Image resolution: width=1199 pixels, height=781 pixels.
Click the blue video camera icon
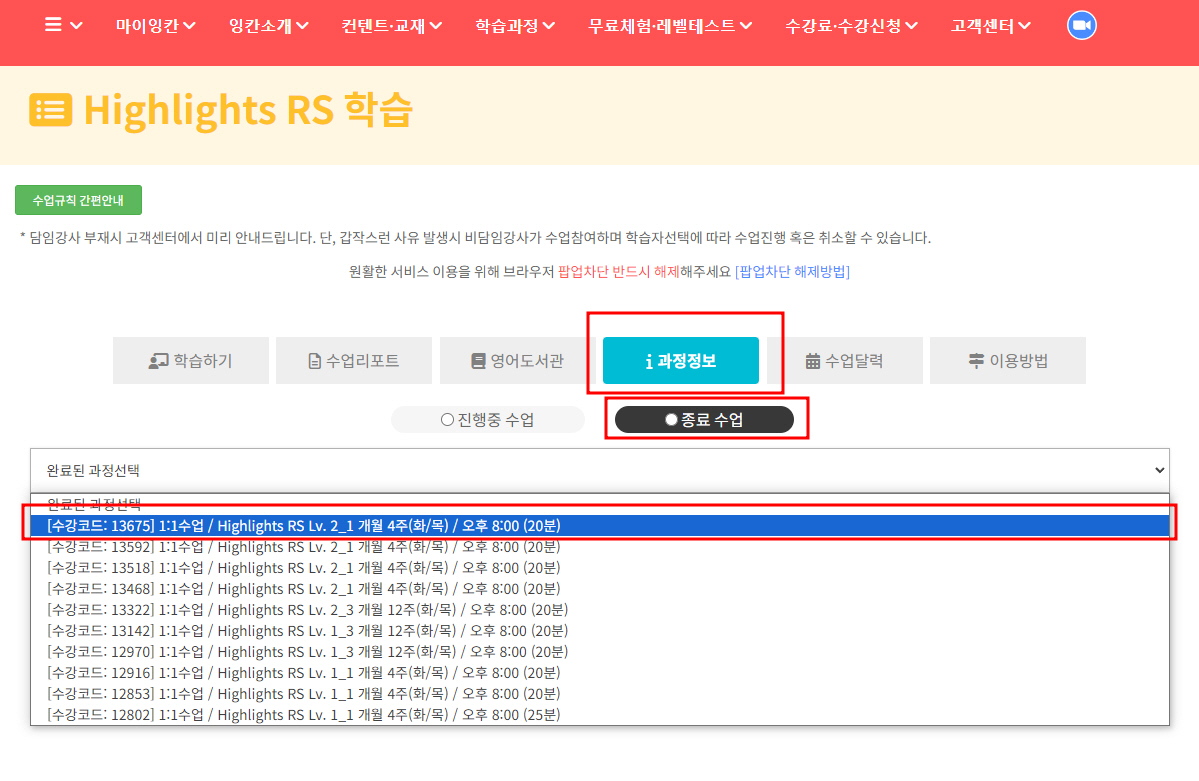[x=1081, y=25]
